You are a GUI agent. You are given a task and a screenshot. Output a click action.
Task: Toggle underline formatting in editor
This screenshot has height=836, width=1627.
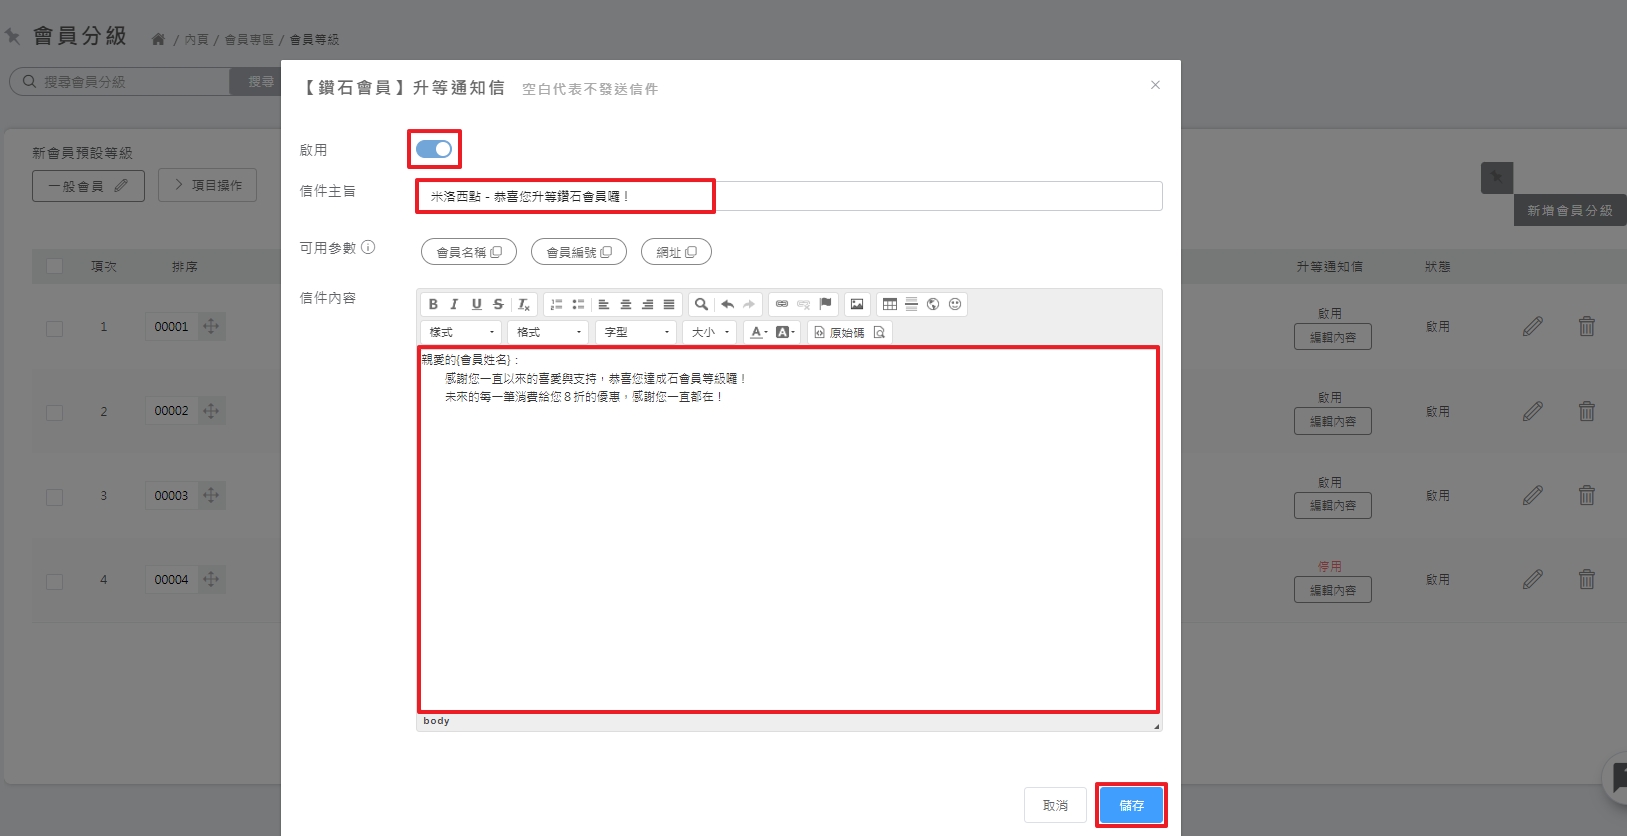click(476, 304)
